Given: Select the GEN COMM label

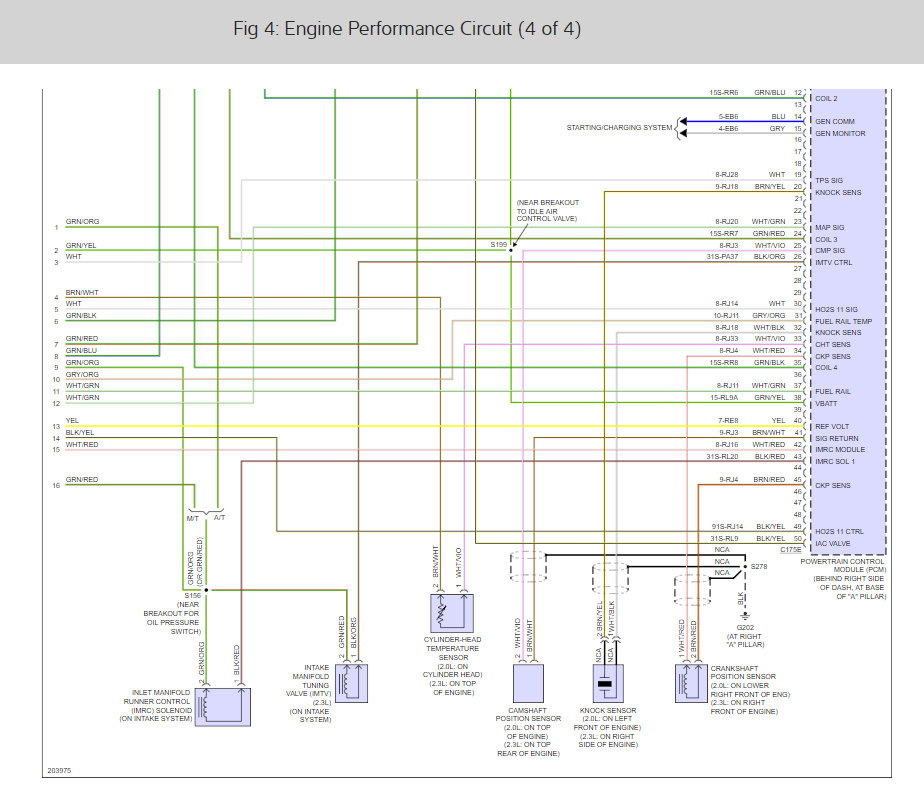Looking at the screenshot, I should [834, 121].
